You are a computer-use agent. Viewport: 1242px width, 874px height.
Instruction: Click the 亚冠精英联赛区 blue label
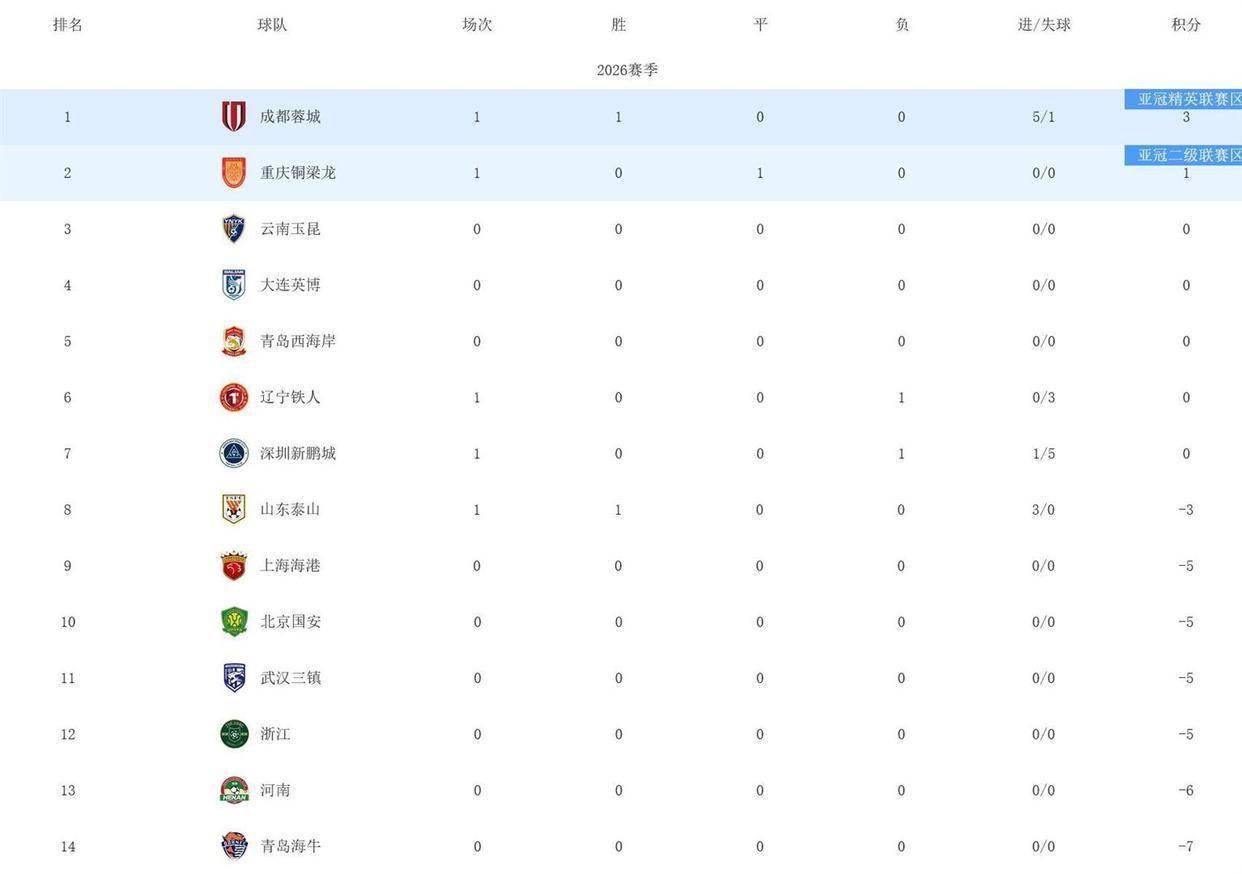pos(1184,99)
